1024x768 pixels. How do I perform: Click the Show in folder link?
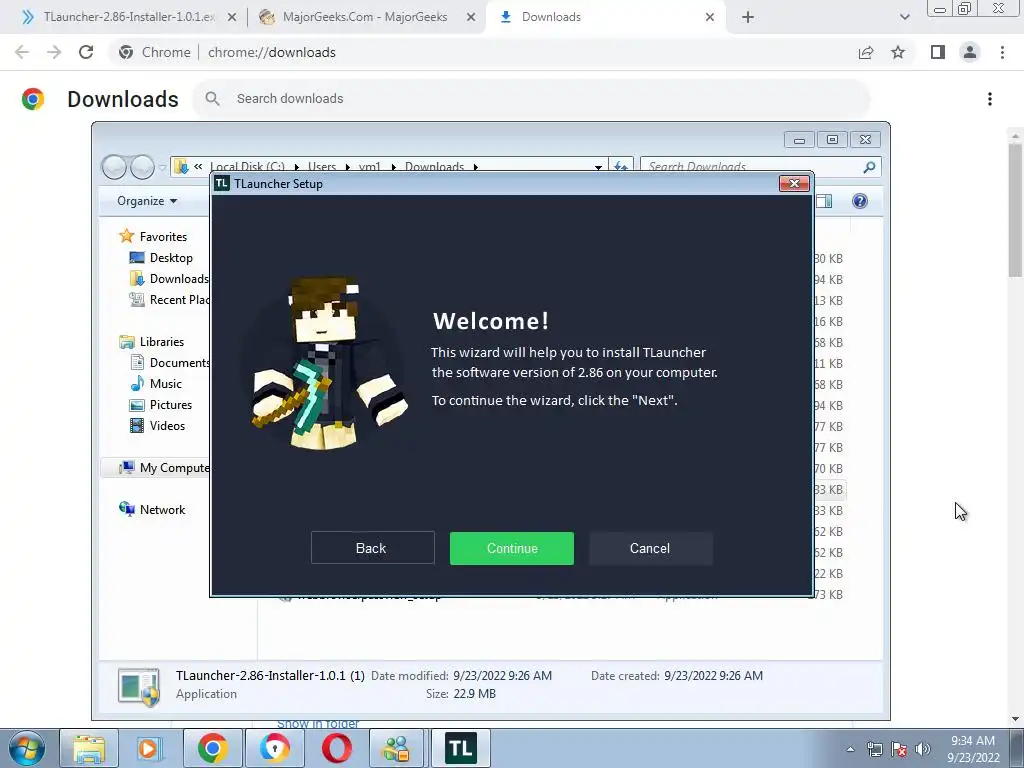click(x=317, y=724)
